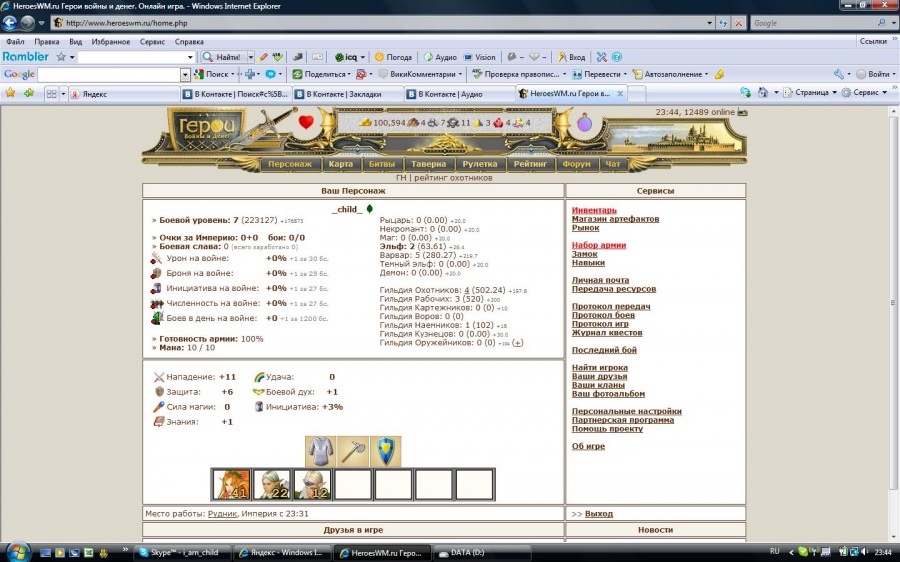Switch to the Skype taskbar window

tap(183, 553)
